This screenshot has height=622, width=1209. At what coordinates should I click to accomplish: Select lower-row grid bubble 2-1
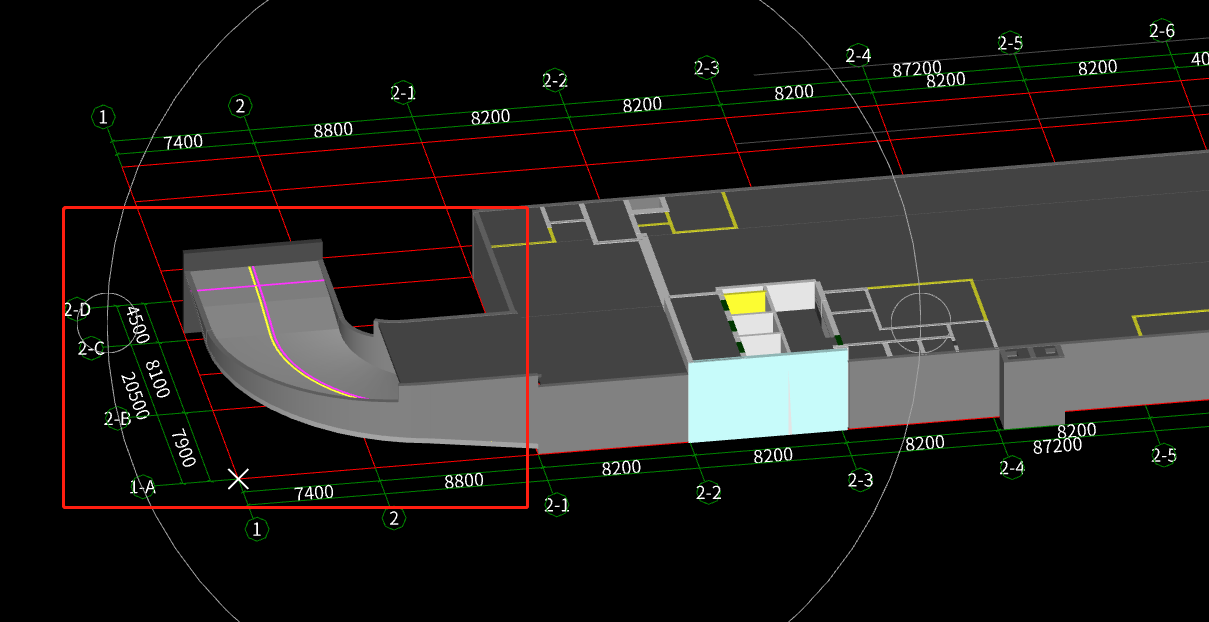[x=557, y=505]
